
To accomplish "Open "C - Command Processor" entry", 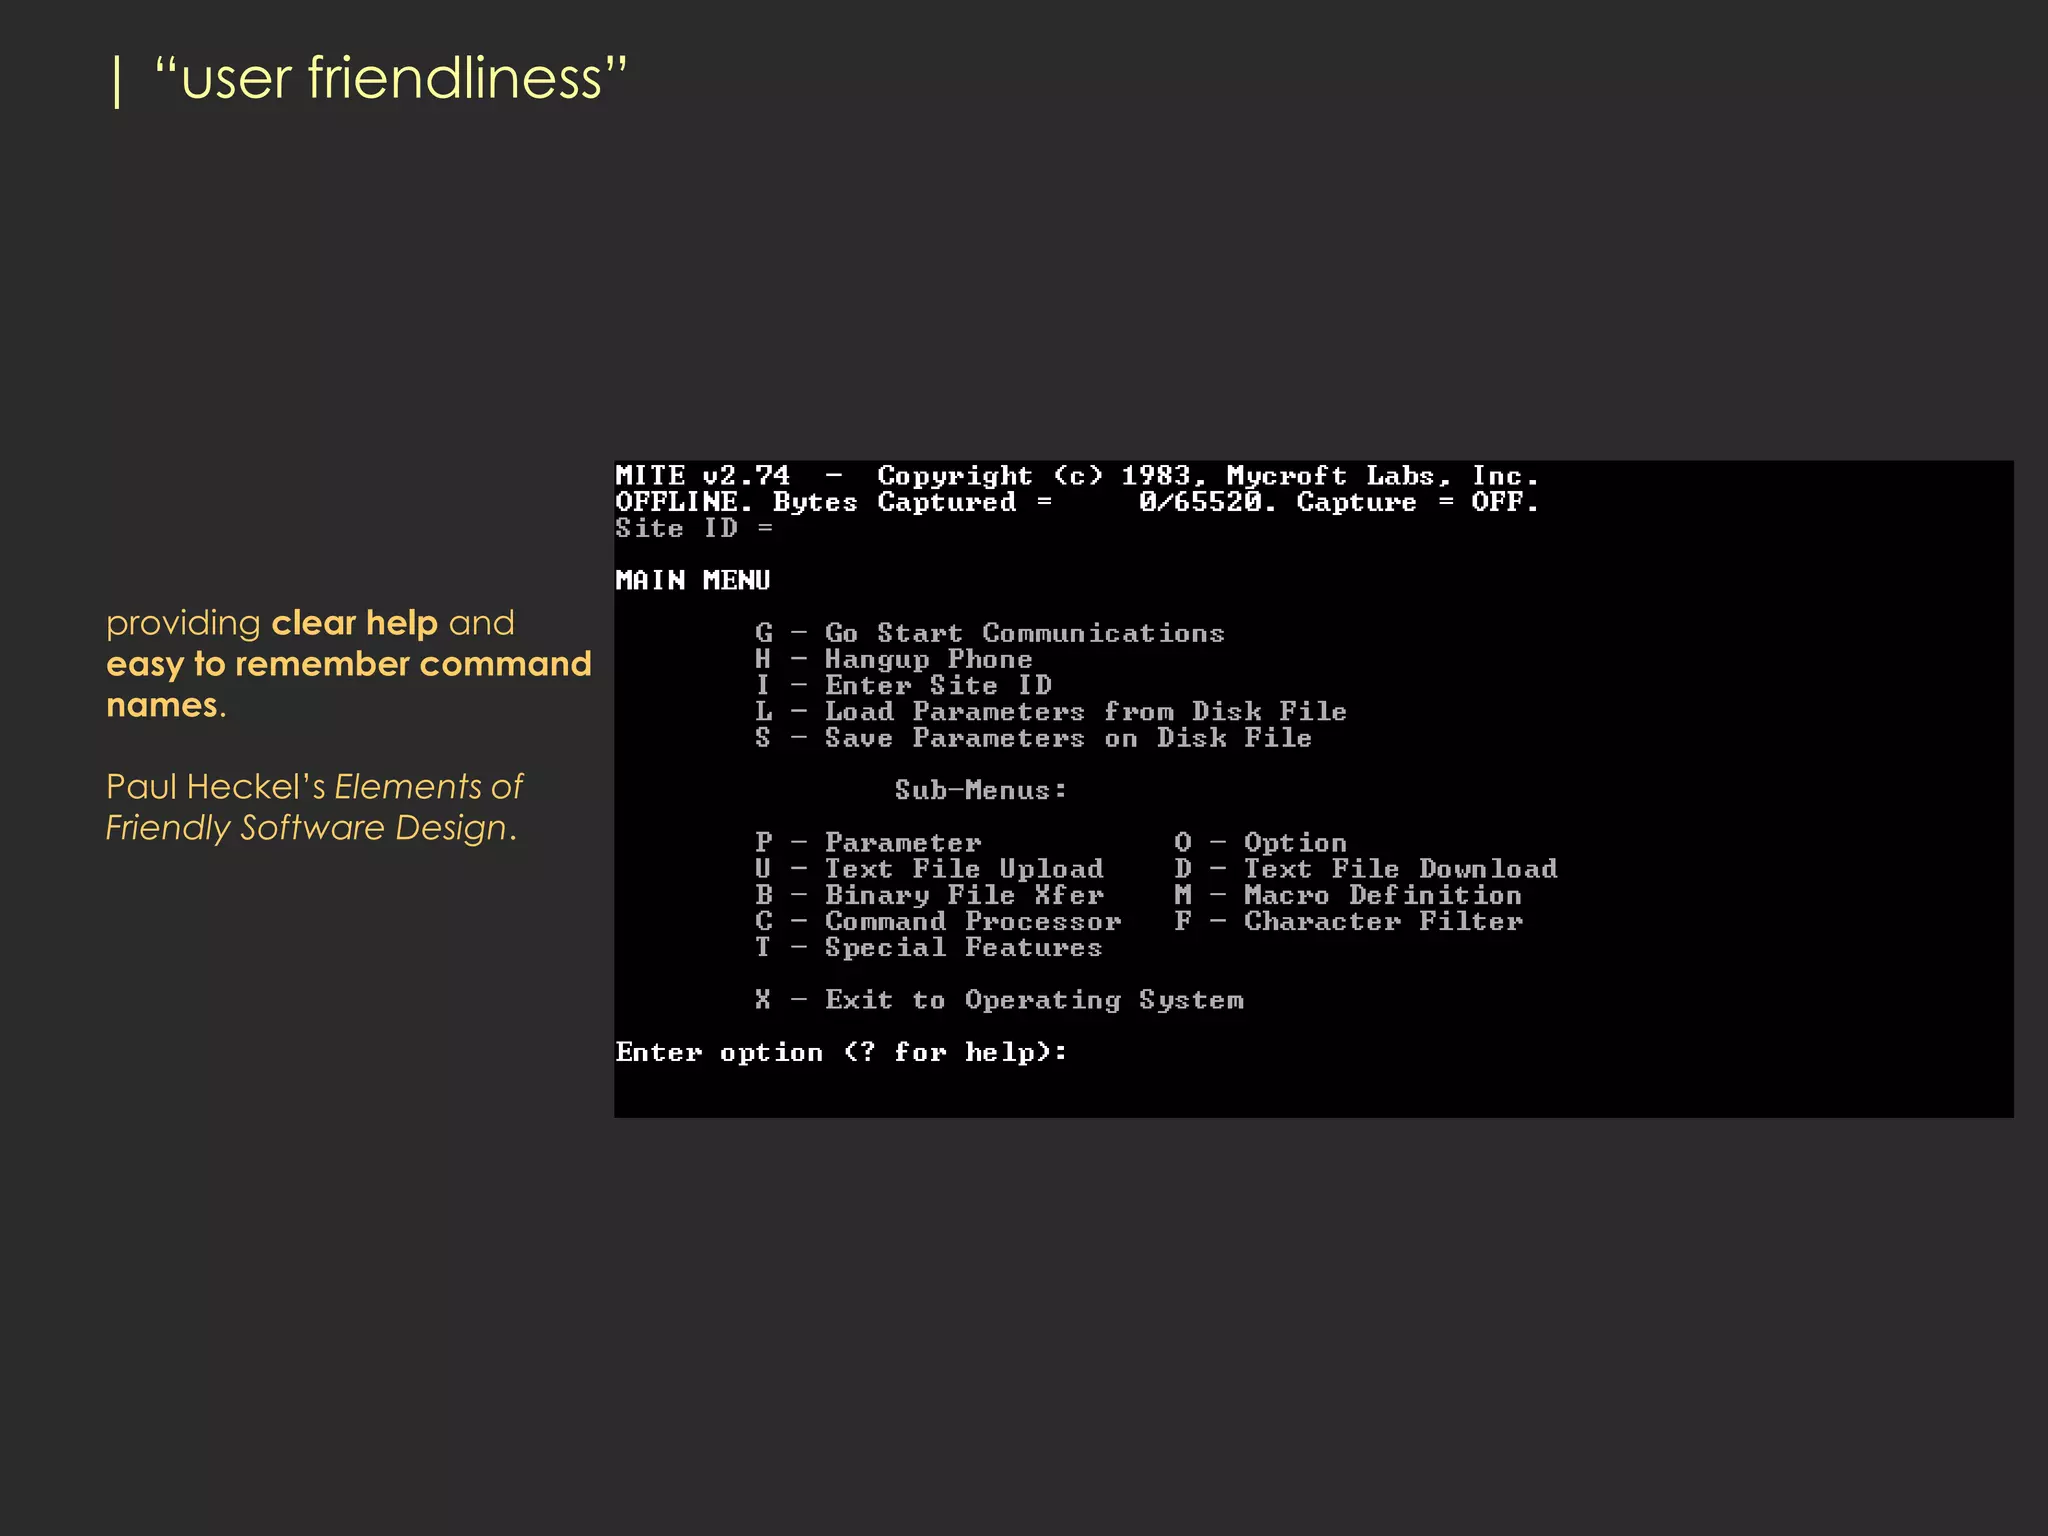I will 938,921.
